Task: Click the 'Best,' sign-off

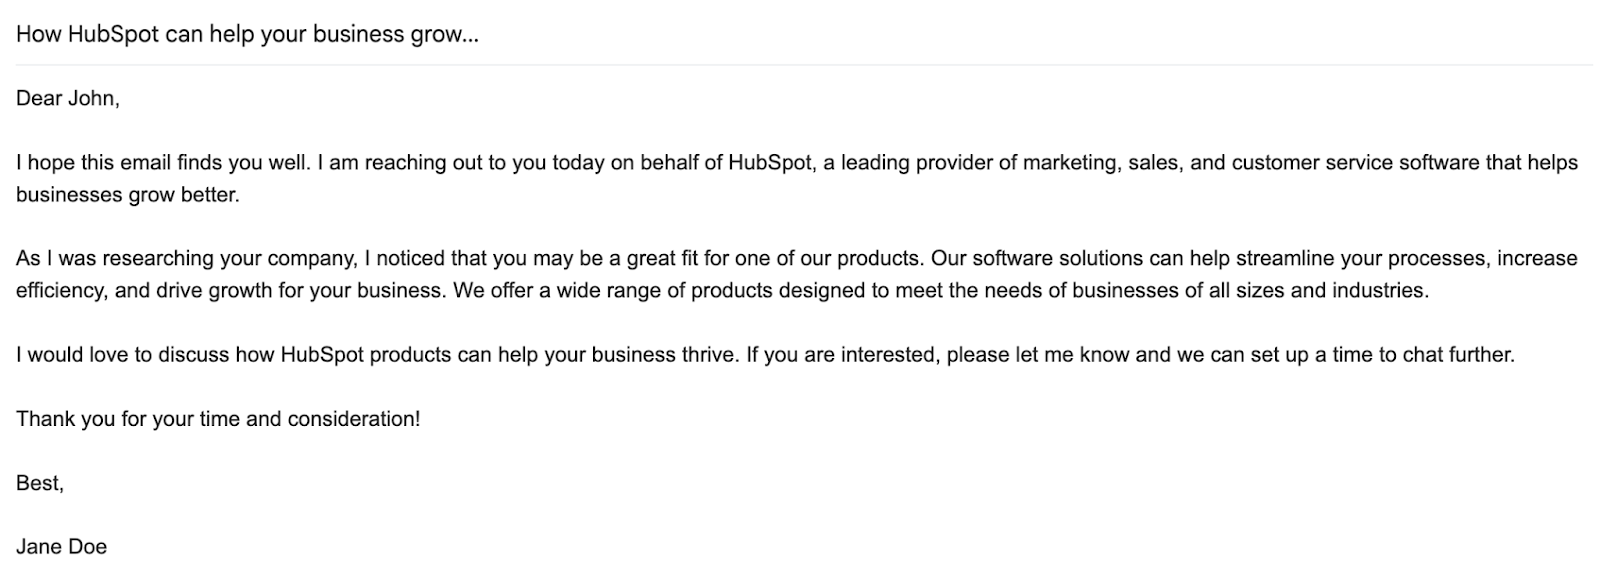Action: pos(40,483)
